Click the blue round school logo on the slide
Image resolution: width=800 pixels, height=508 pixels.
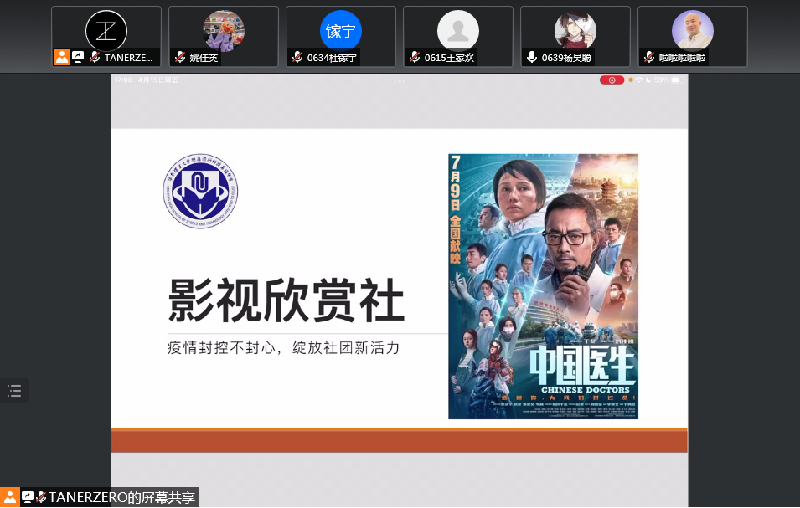[x=201, y=191]
